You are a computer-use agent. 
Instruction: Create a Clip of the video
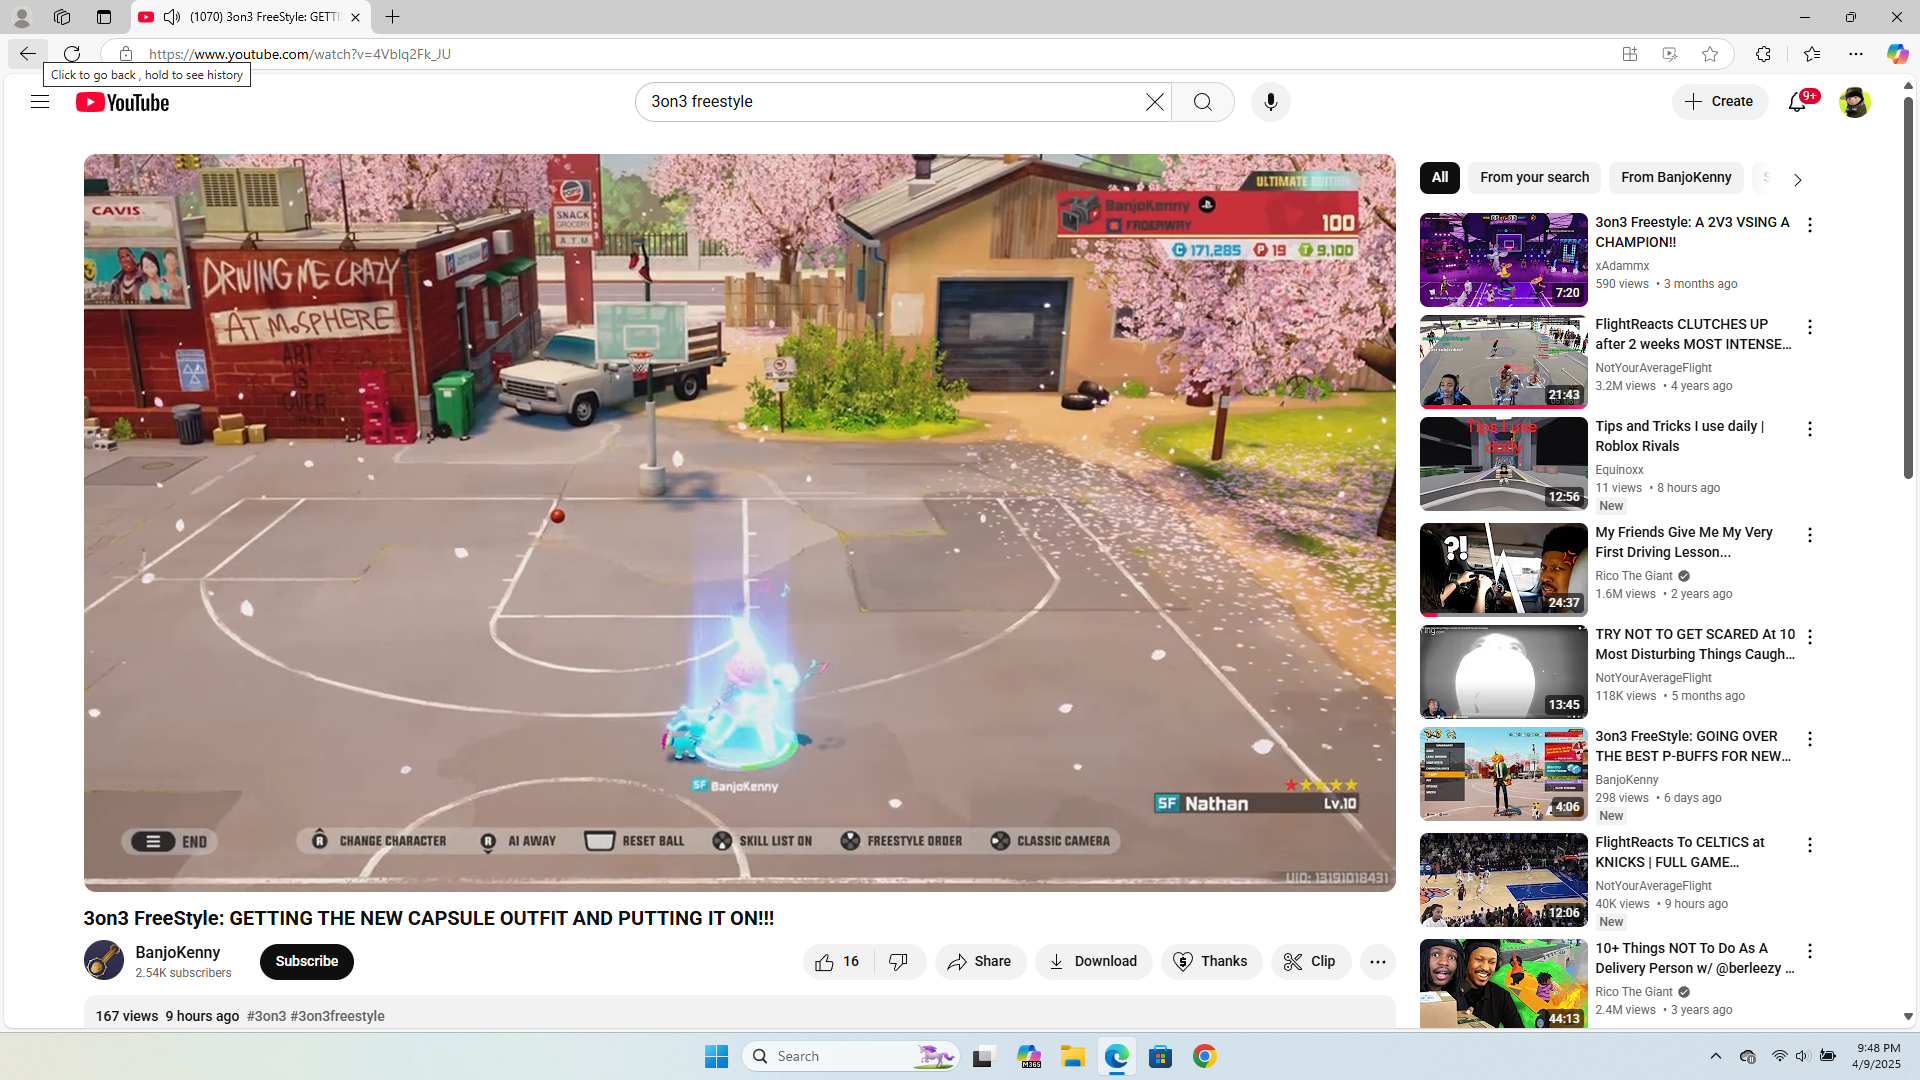(x=1310, y=962)
